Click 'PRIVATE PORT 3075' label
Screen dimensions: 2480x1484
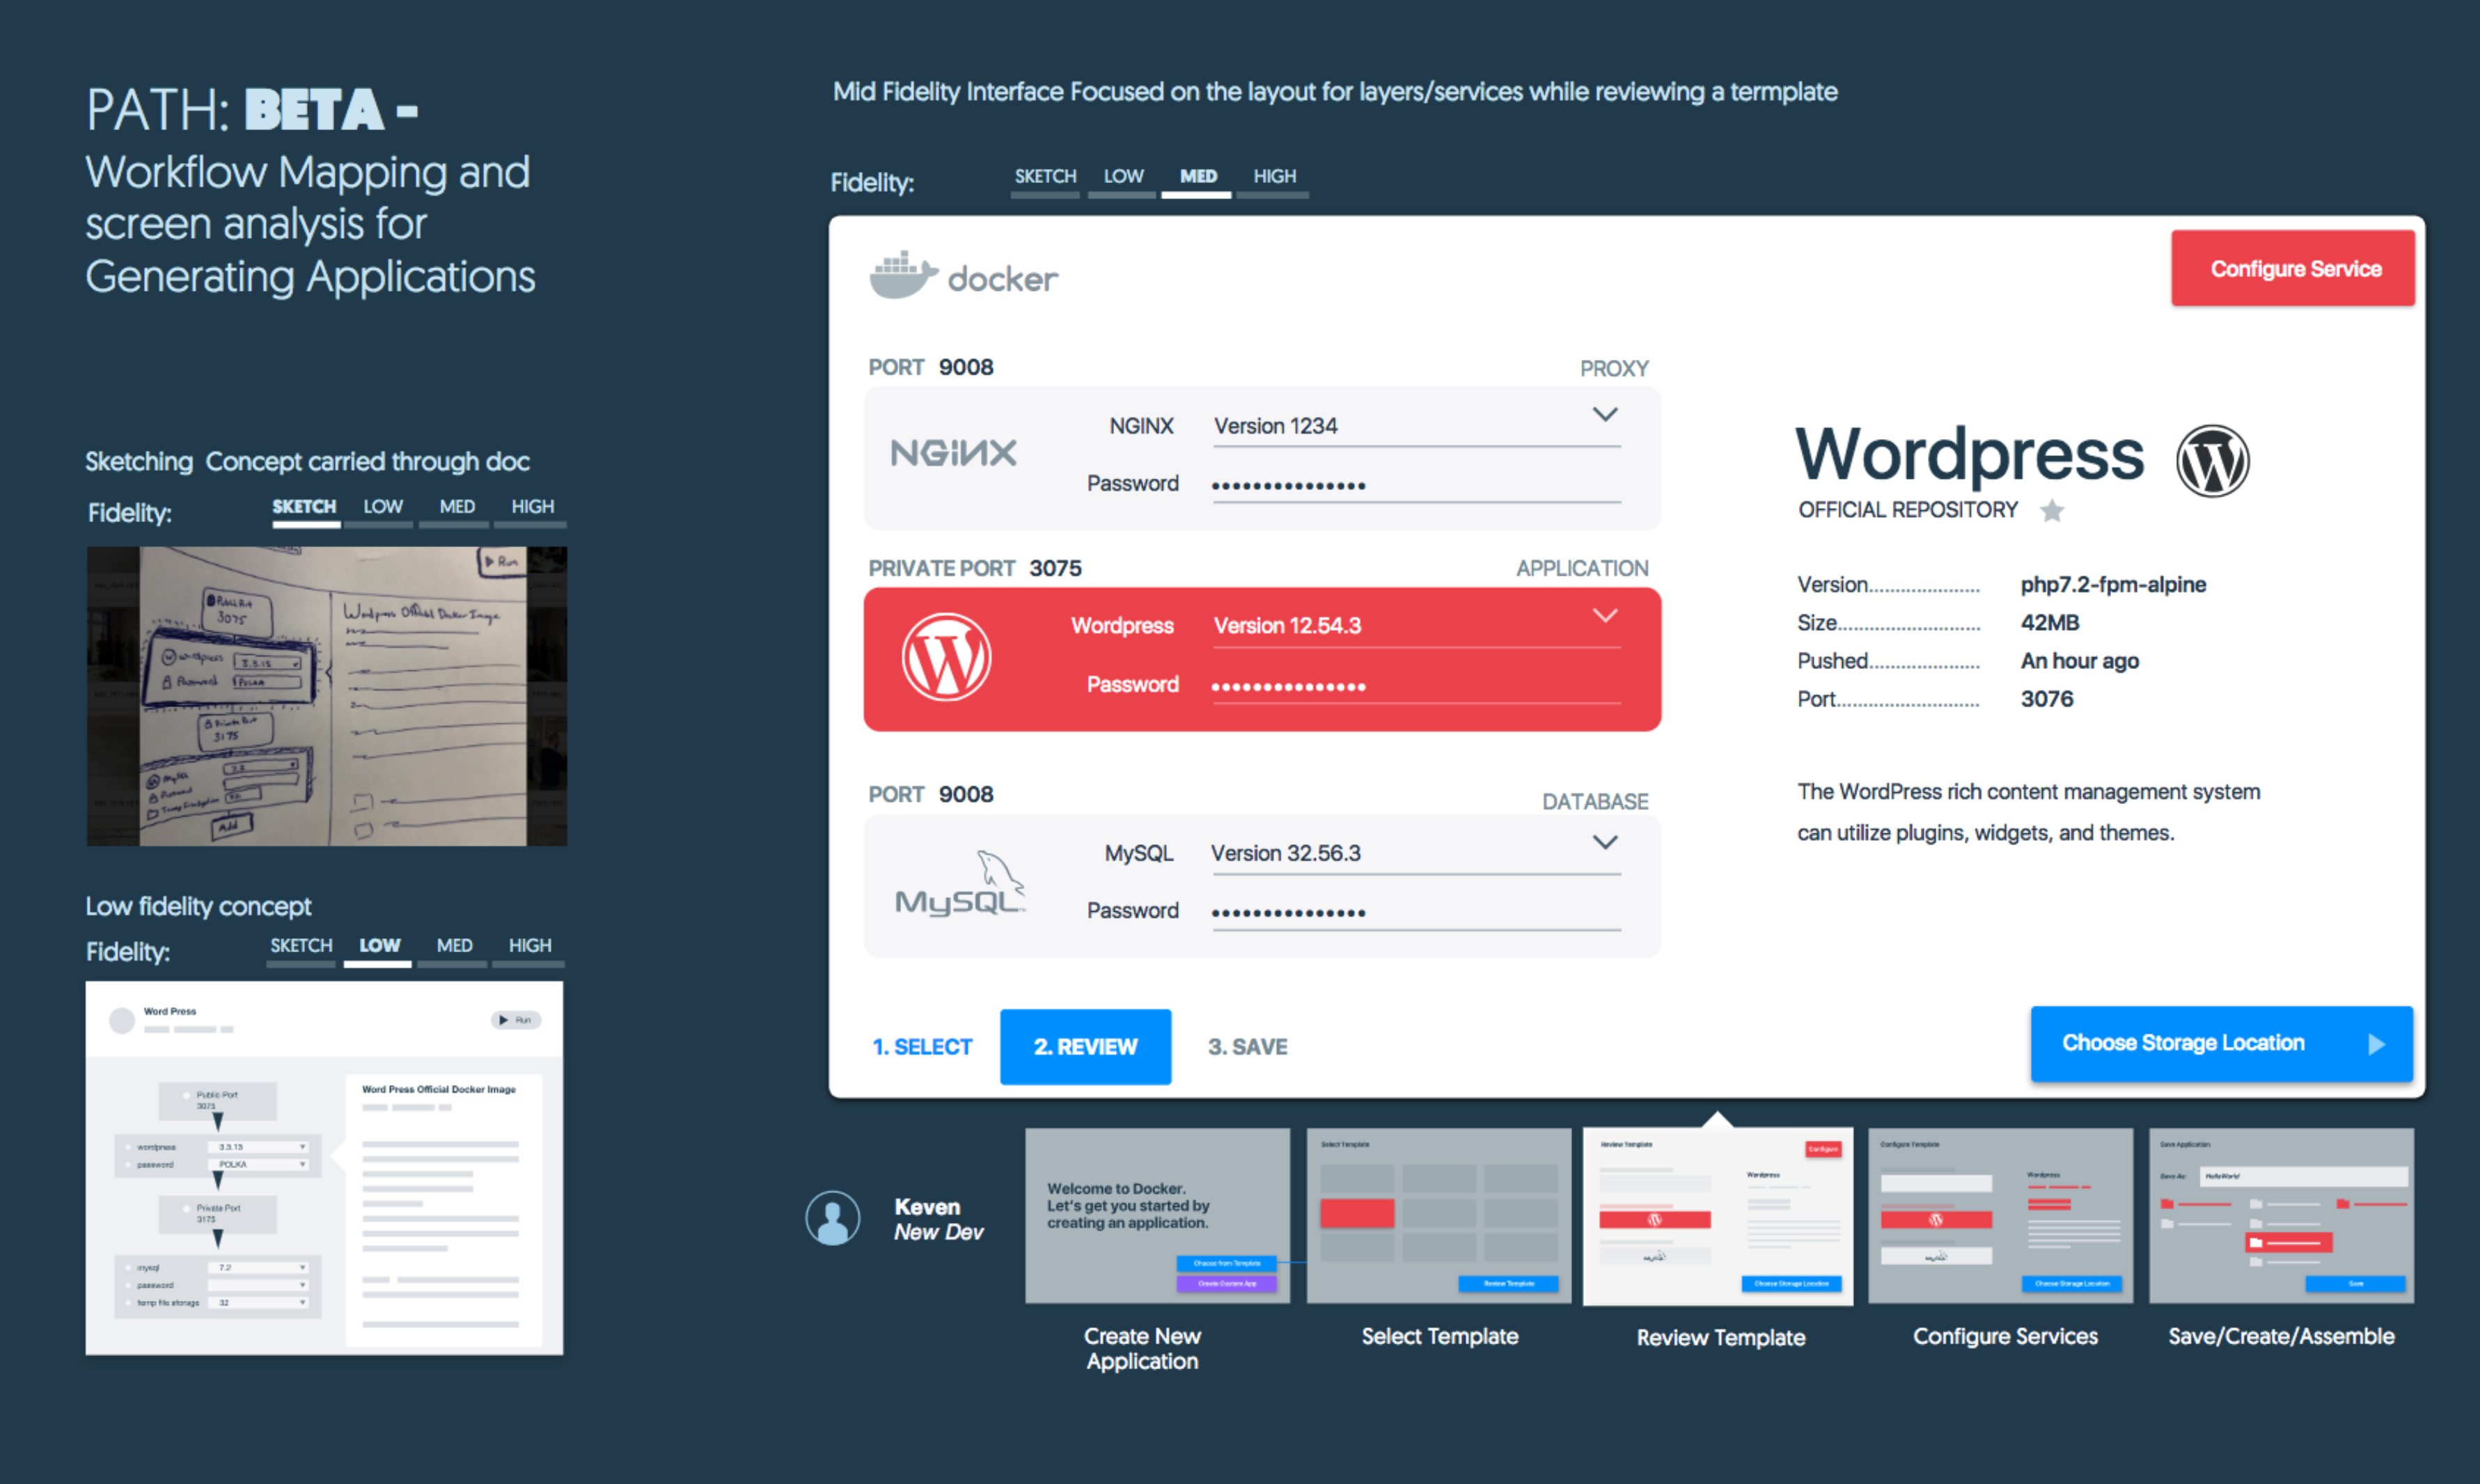pos(974,568)
